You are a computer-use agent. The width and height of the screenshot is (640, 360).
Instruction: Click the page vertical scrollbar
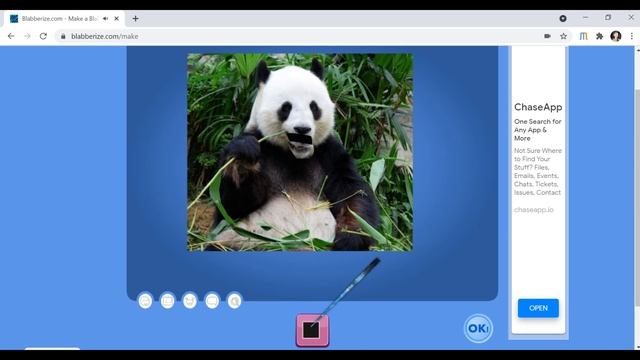(637, 198)
